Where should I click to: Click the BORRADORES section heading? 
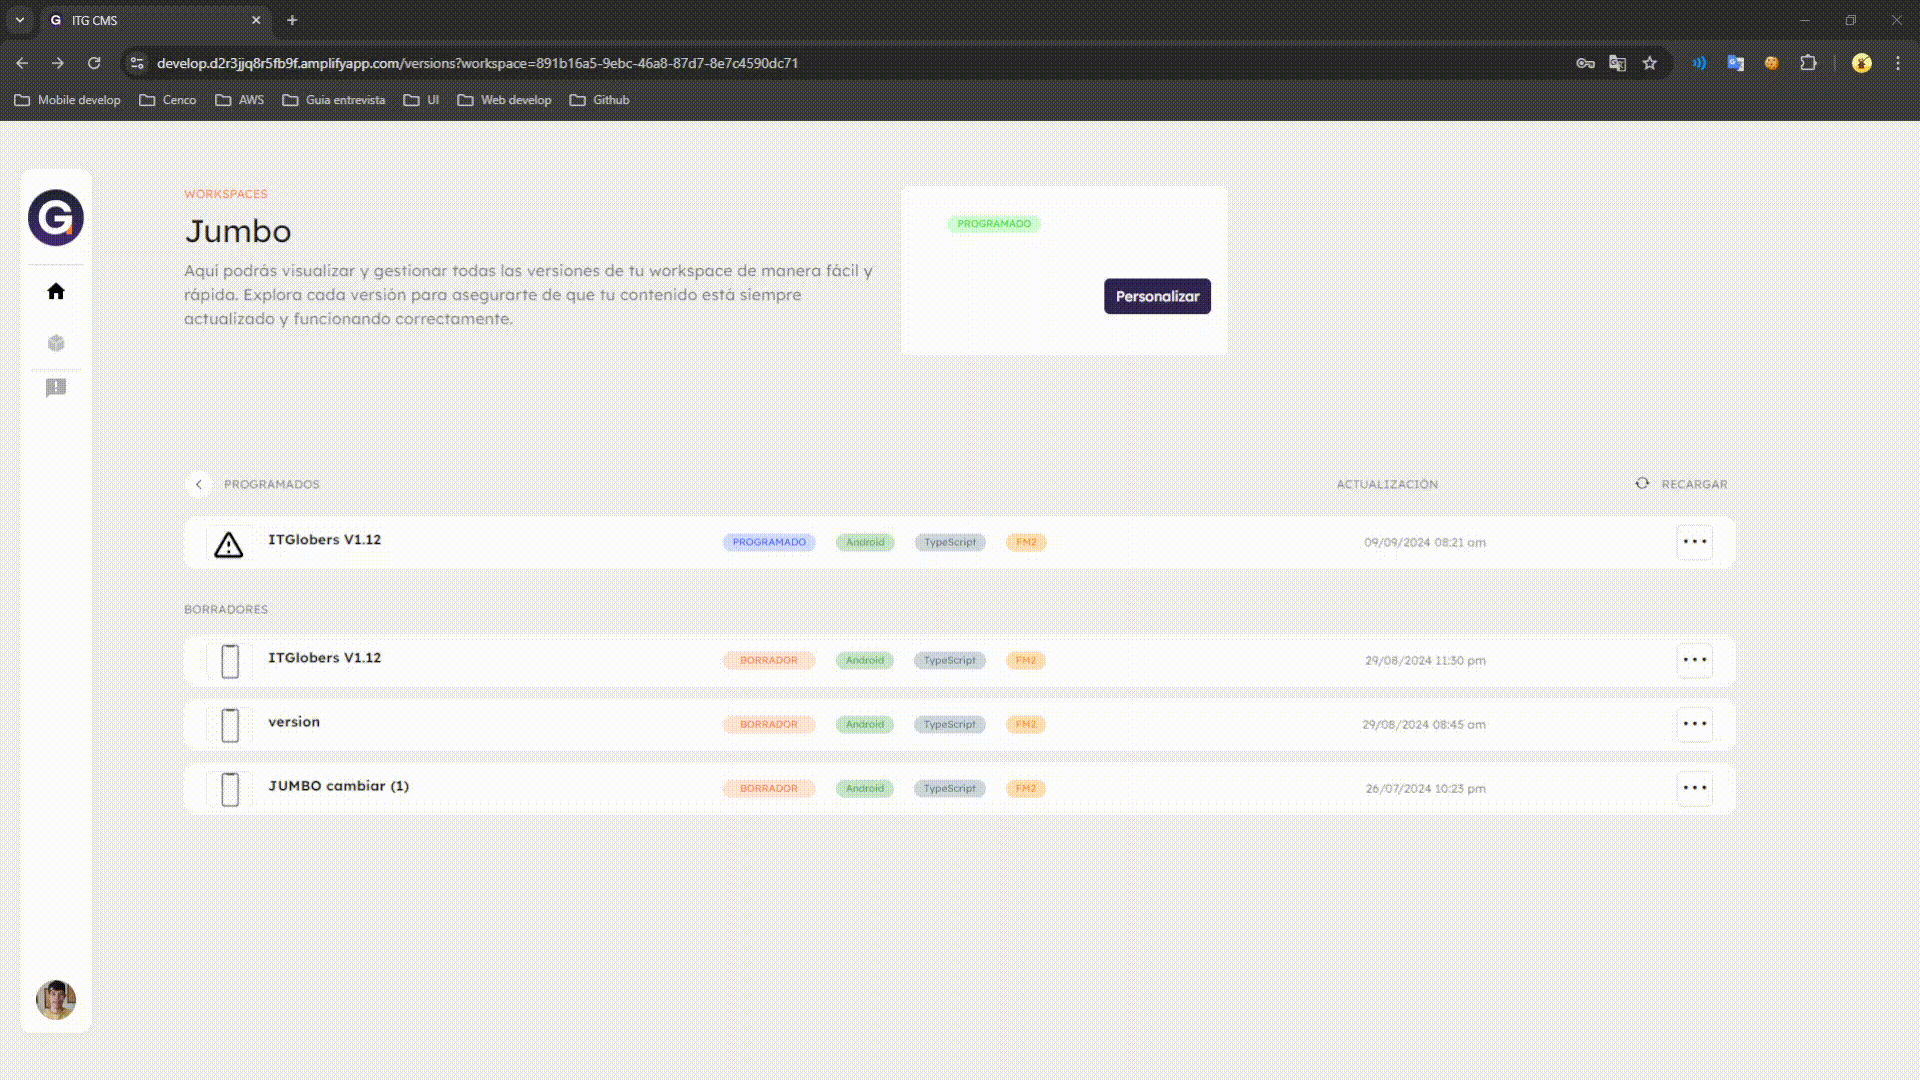[226, 609]
